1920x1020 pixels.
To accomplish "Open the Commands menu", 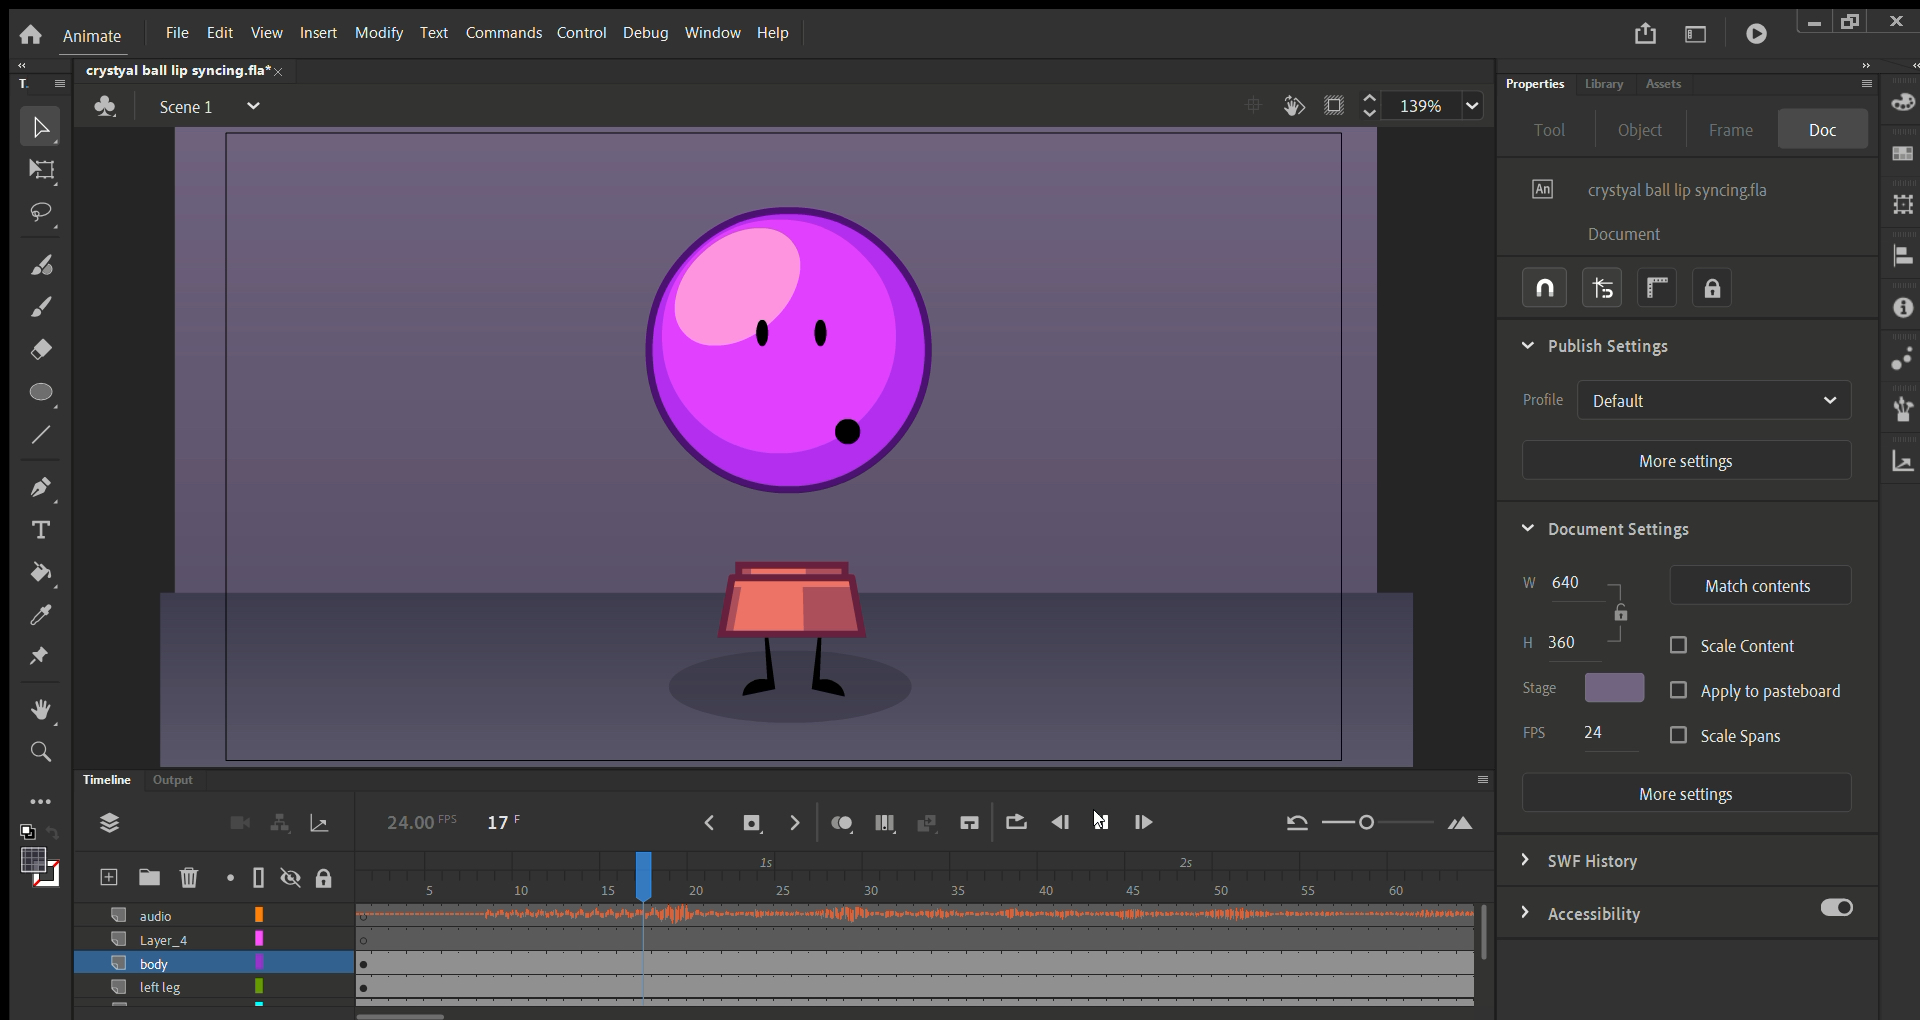I will (x=504, y=33).
